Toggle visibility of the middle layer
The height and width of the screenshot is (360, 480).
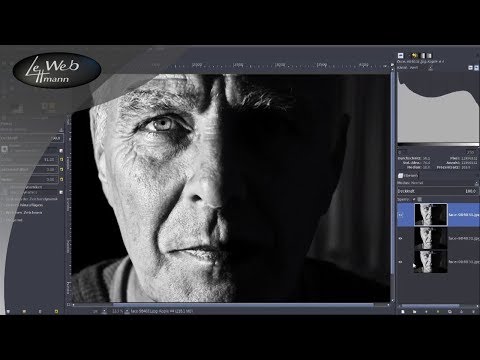(401, 238)
